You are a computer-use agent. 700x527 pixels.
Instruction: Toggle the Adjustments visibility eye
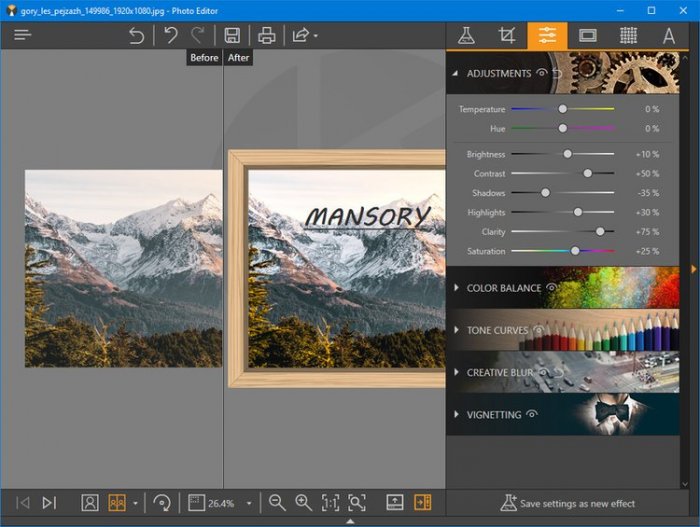542,73
